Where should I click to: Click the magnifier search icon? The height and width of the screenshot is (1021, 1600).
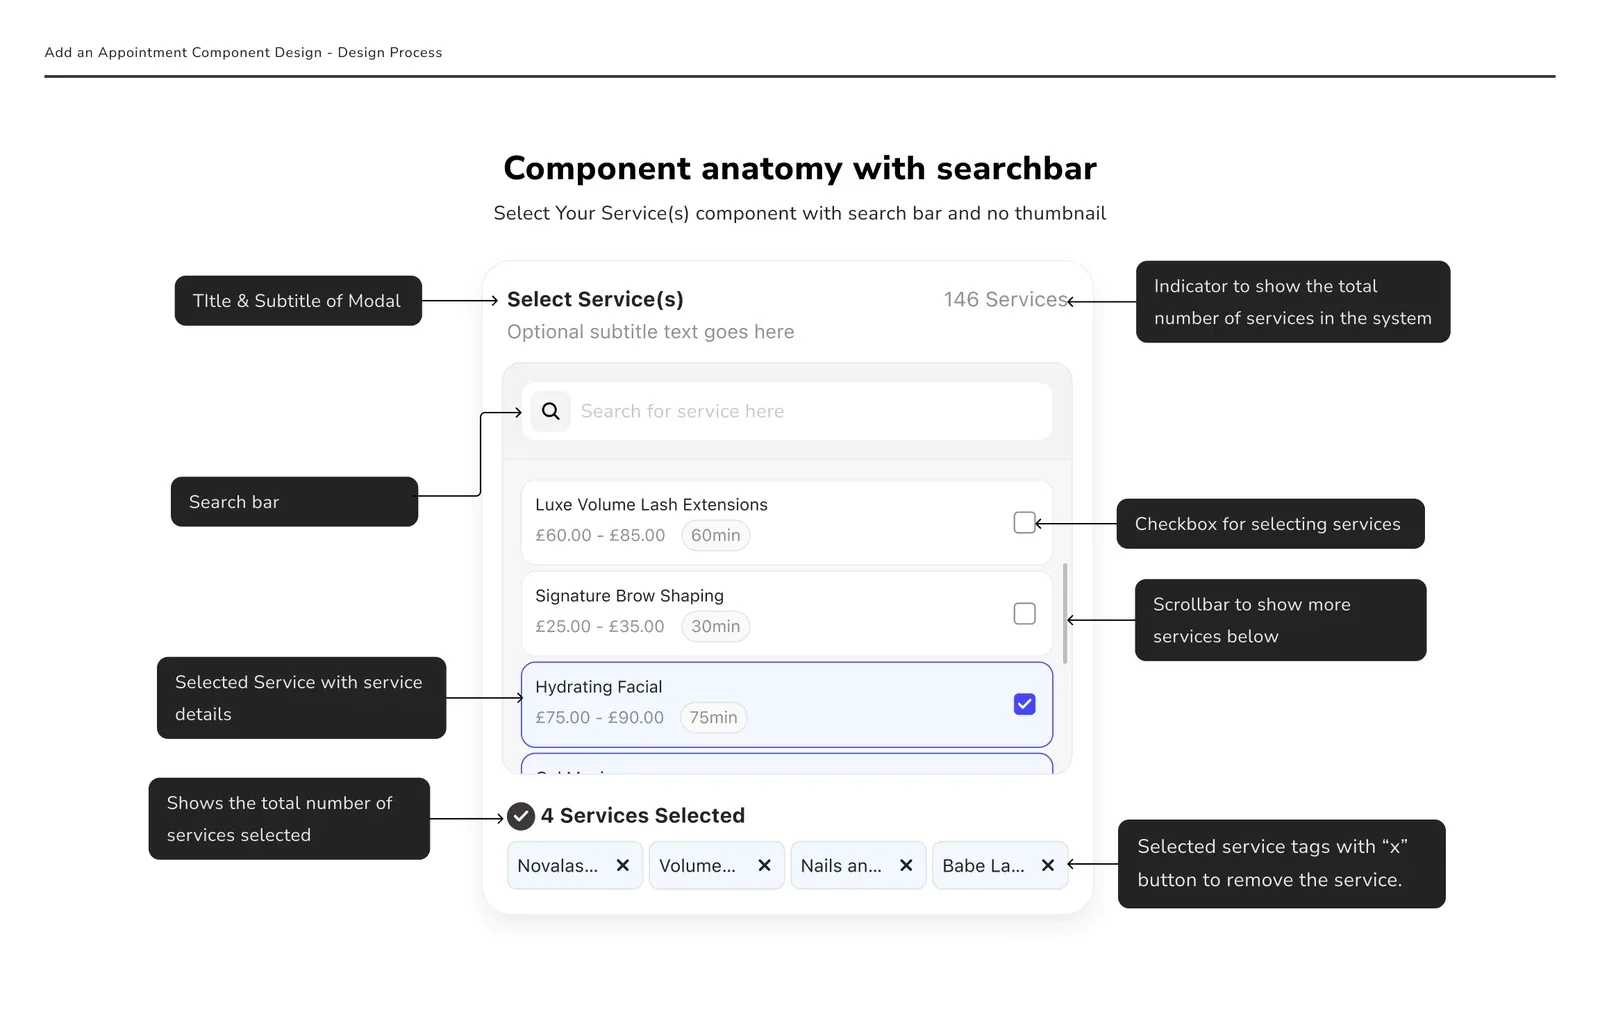click(x=550, y=411)
